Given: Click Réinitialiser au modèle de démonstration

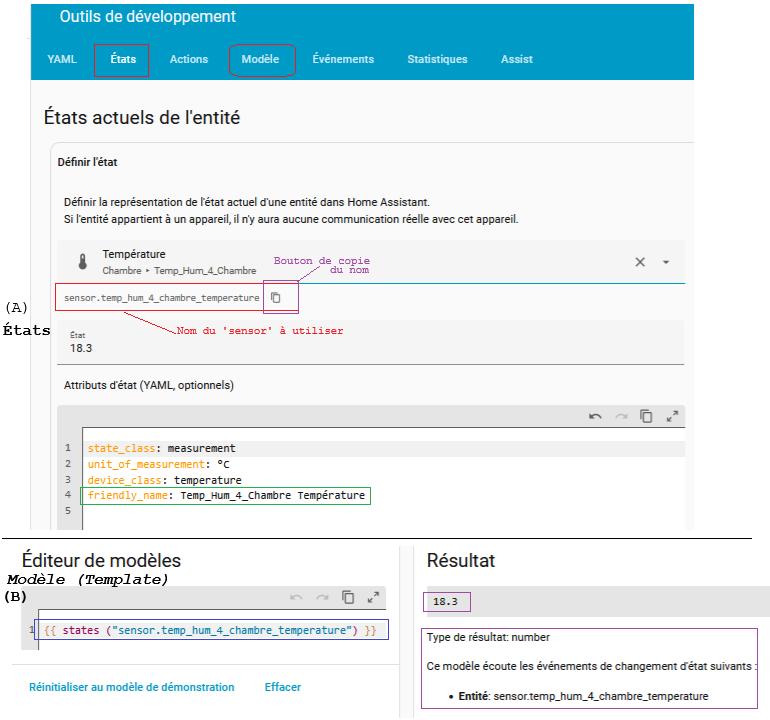Looking at the screenshot, I should (x=131, y=687).
